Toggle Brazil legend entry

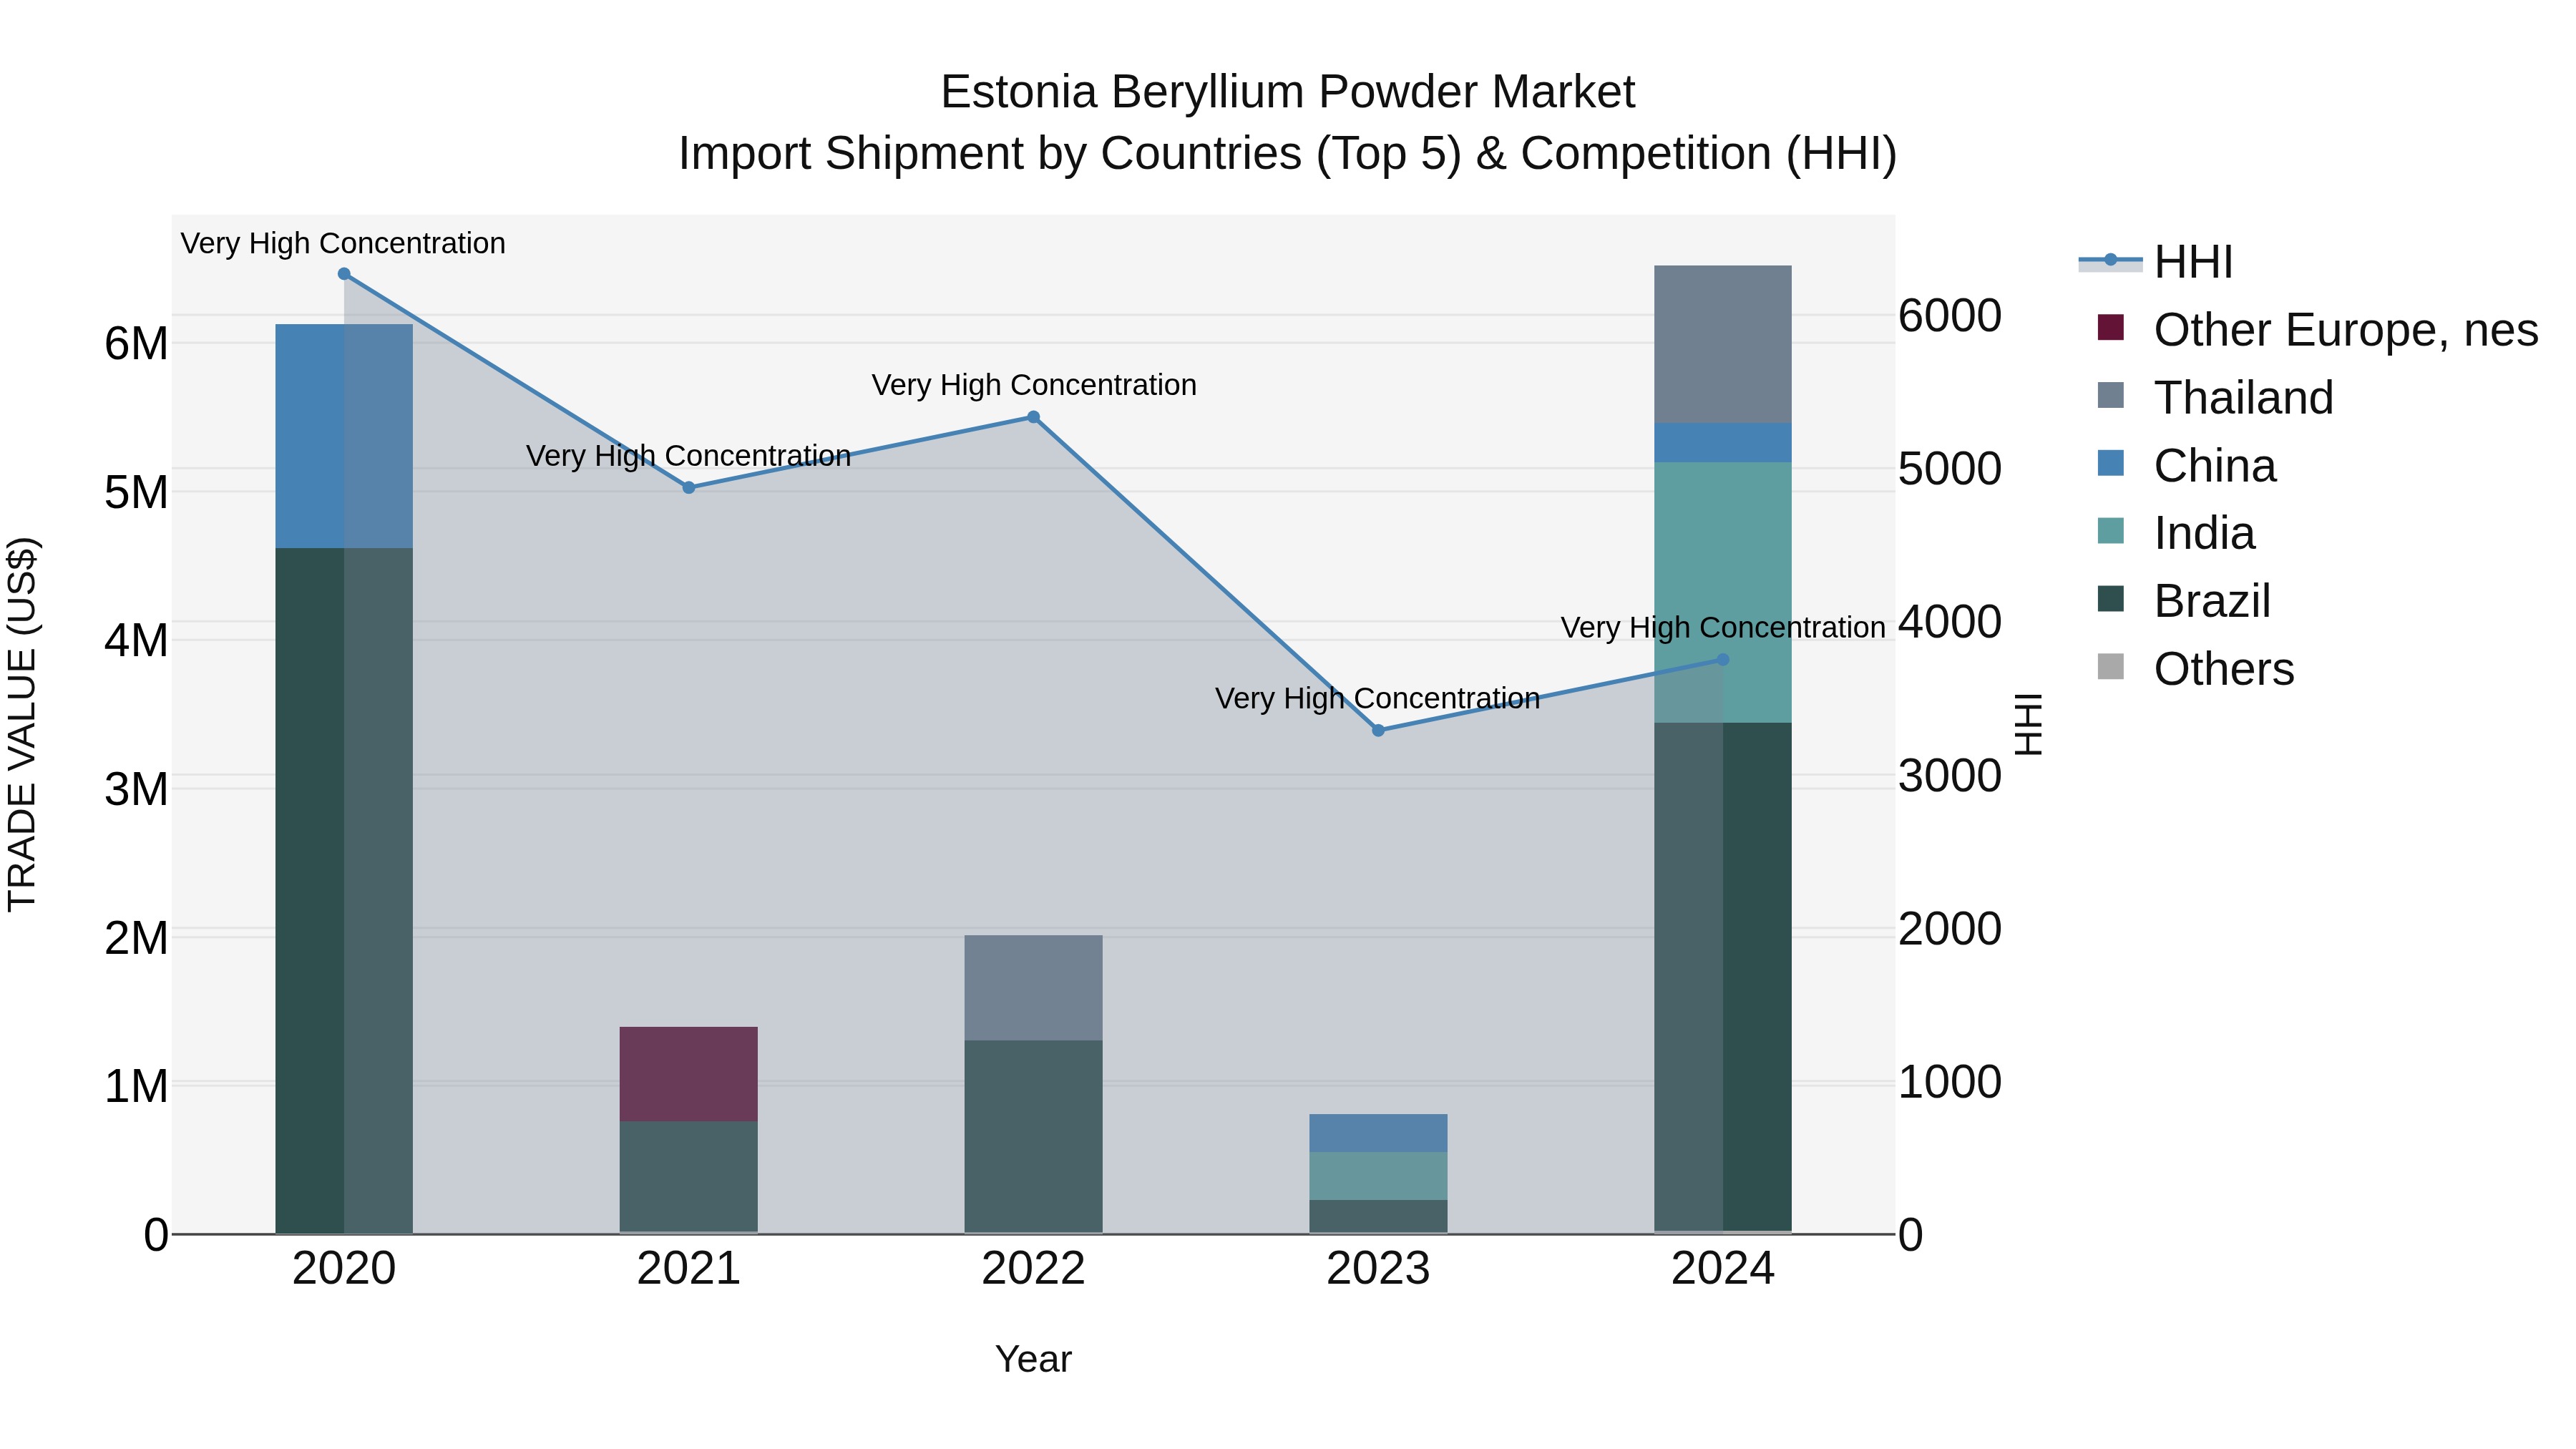tap(2184, 601)
